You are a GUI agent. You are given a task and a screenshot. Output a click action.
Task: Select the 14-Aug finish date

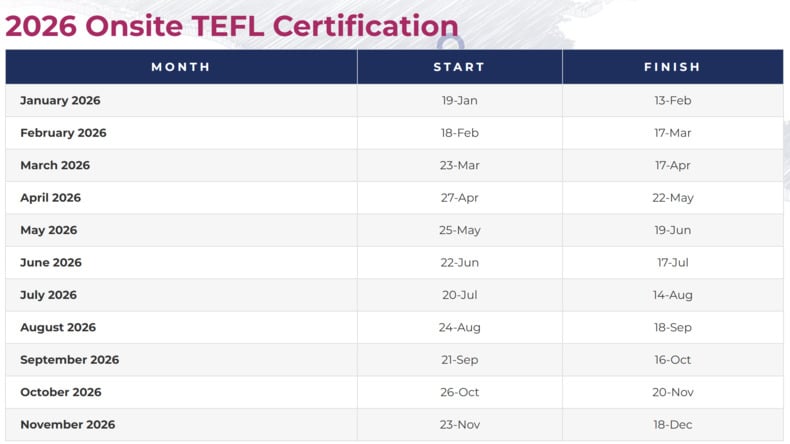coord(673,295)
